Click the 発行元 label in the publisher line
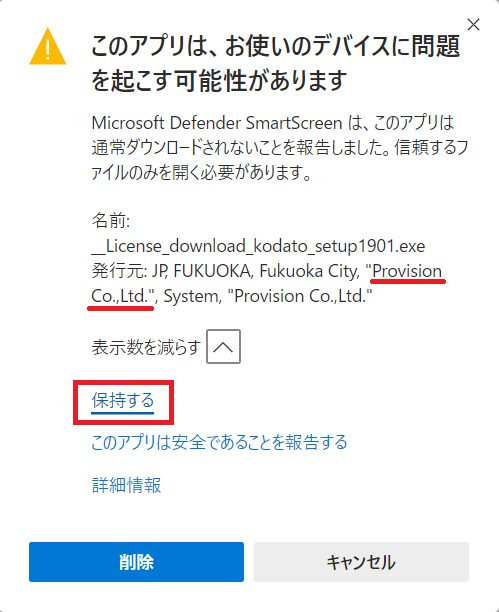The image size is (499, 612). 119,271
